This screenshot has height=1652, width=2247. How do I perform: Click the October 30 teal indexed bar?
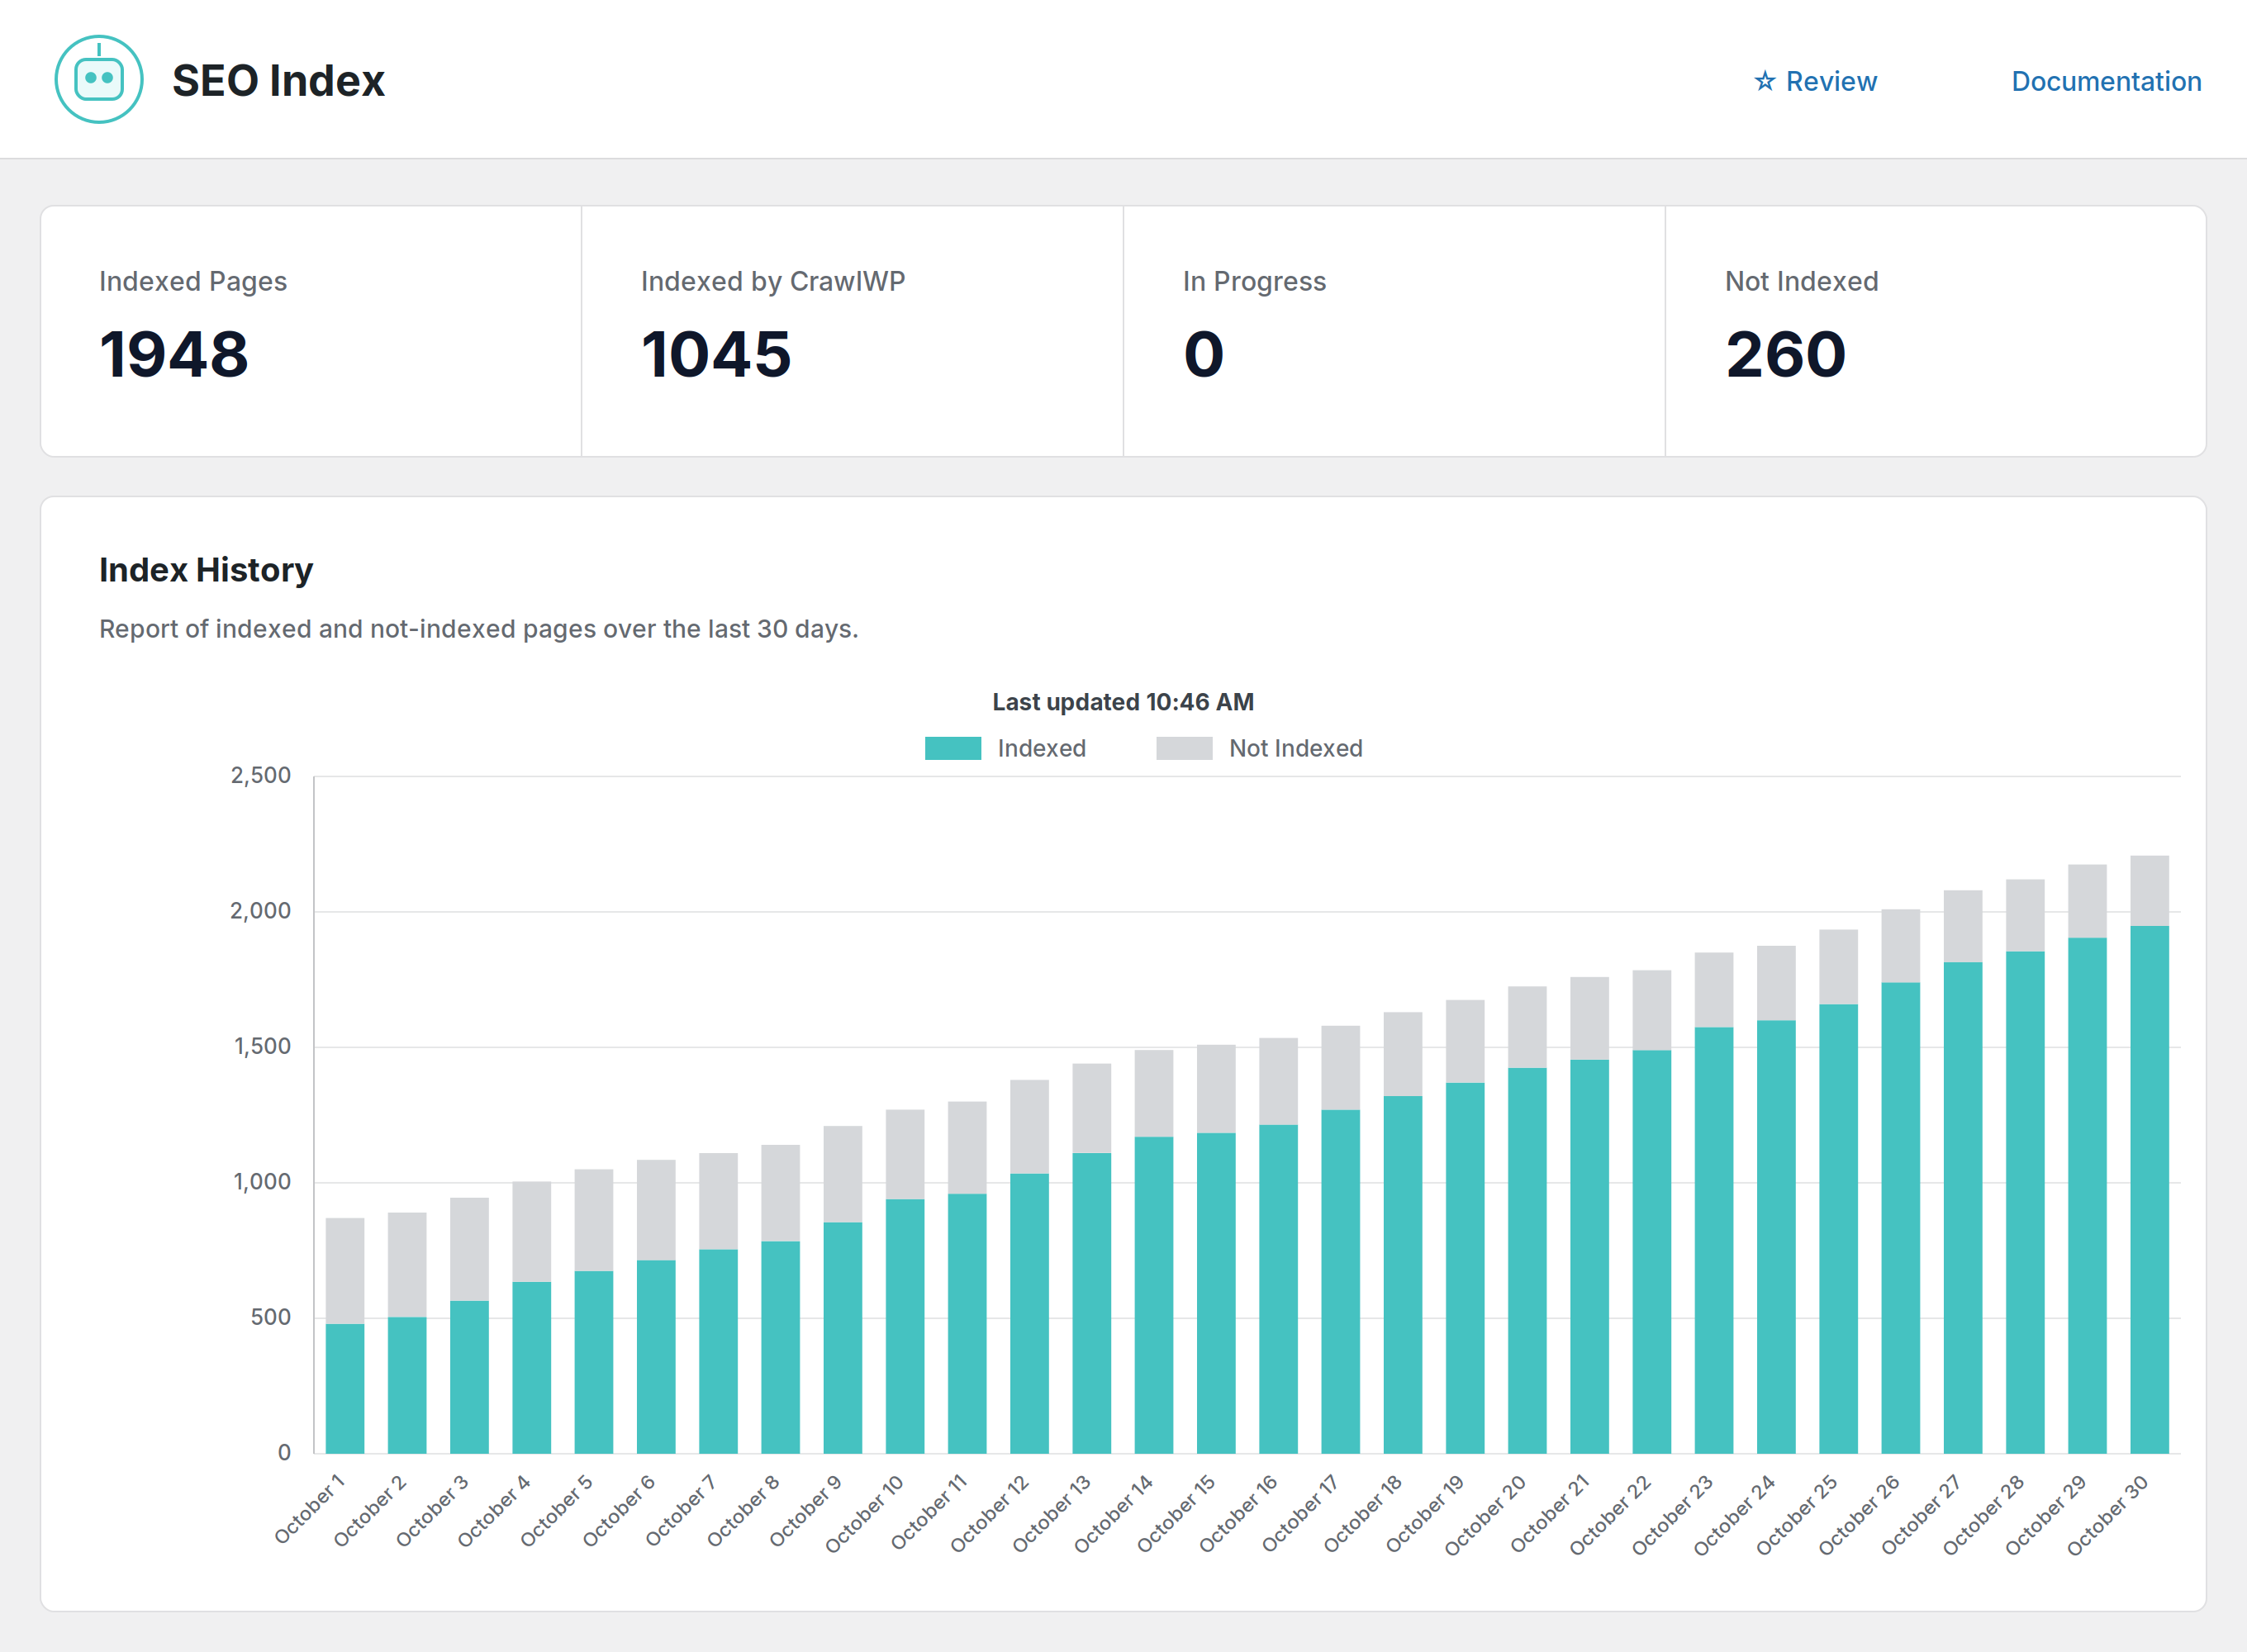(2149, 1190)
